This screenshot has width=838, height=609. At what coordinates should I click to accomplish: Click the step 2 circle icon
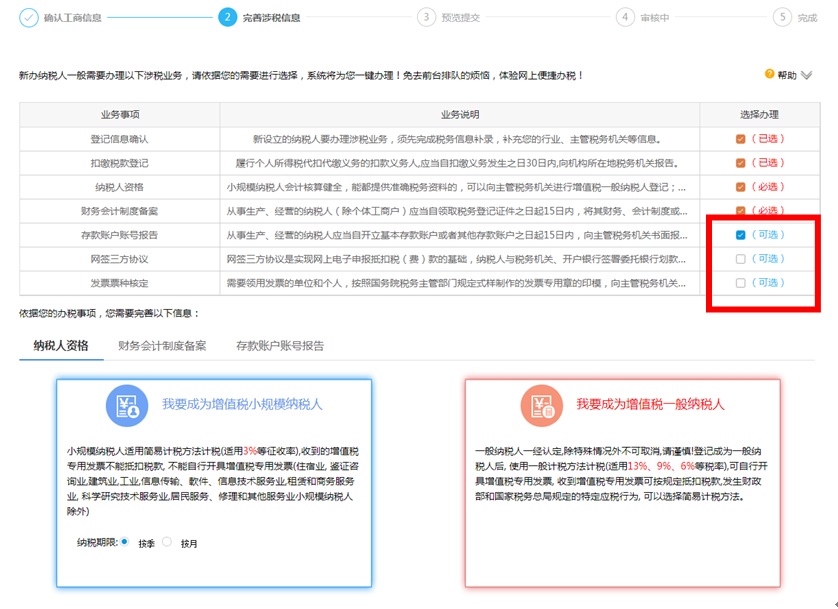tap(228, 17)
